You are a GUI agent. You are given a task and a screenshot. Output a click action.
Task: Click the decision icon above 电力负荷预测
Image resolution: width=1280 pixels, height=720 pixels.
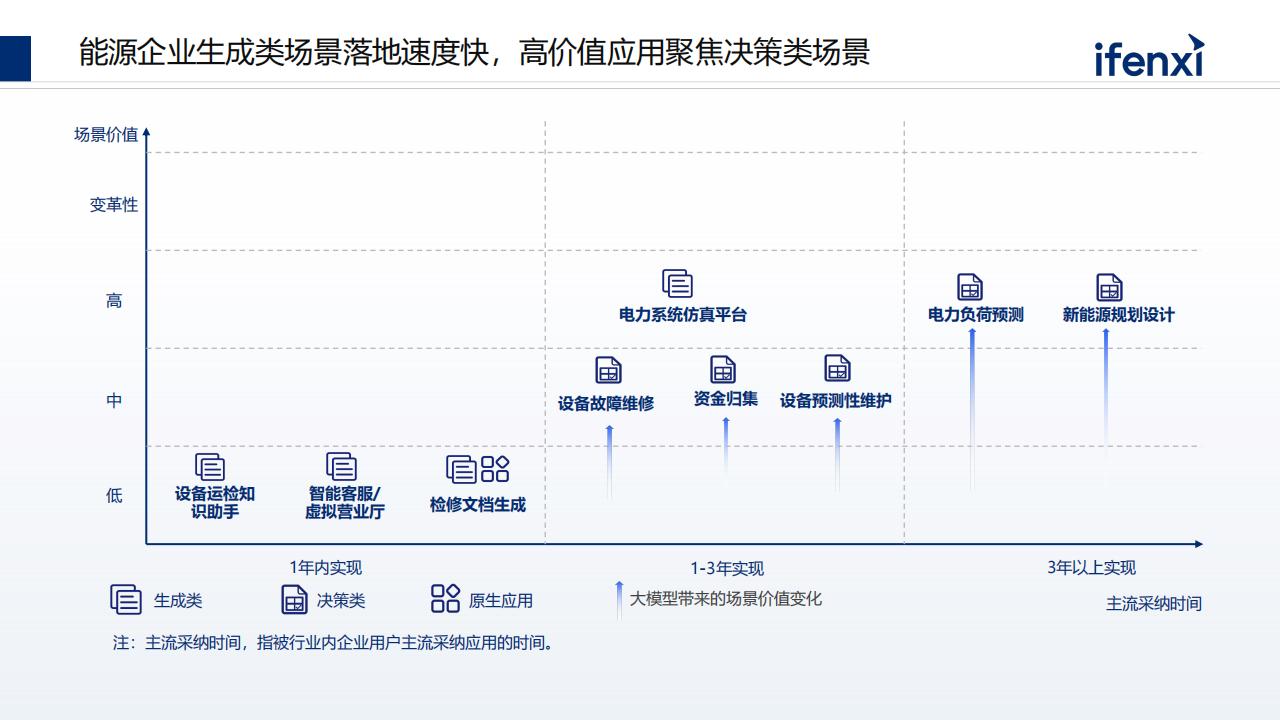[970, 287]
